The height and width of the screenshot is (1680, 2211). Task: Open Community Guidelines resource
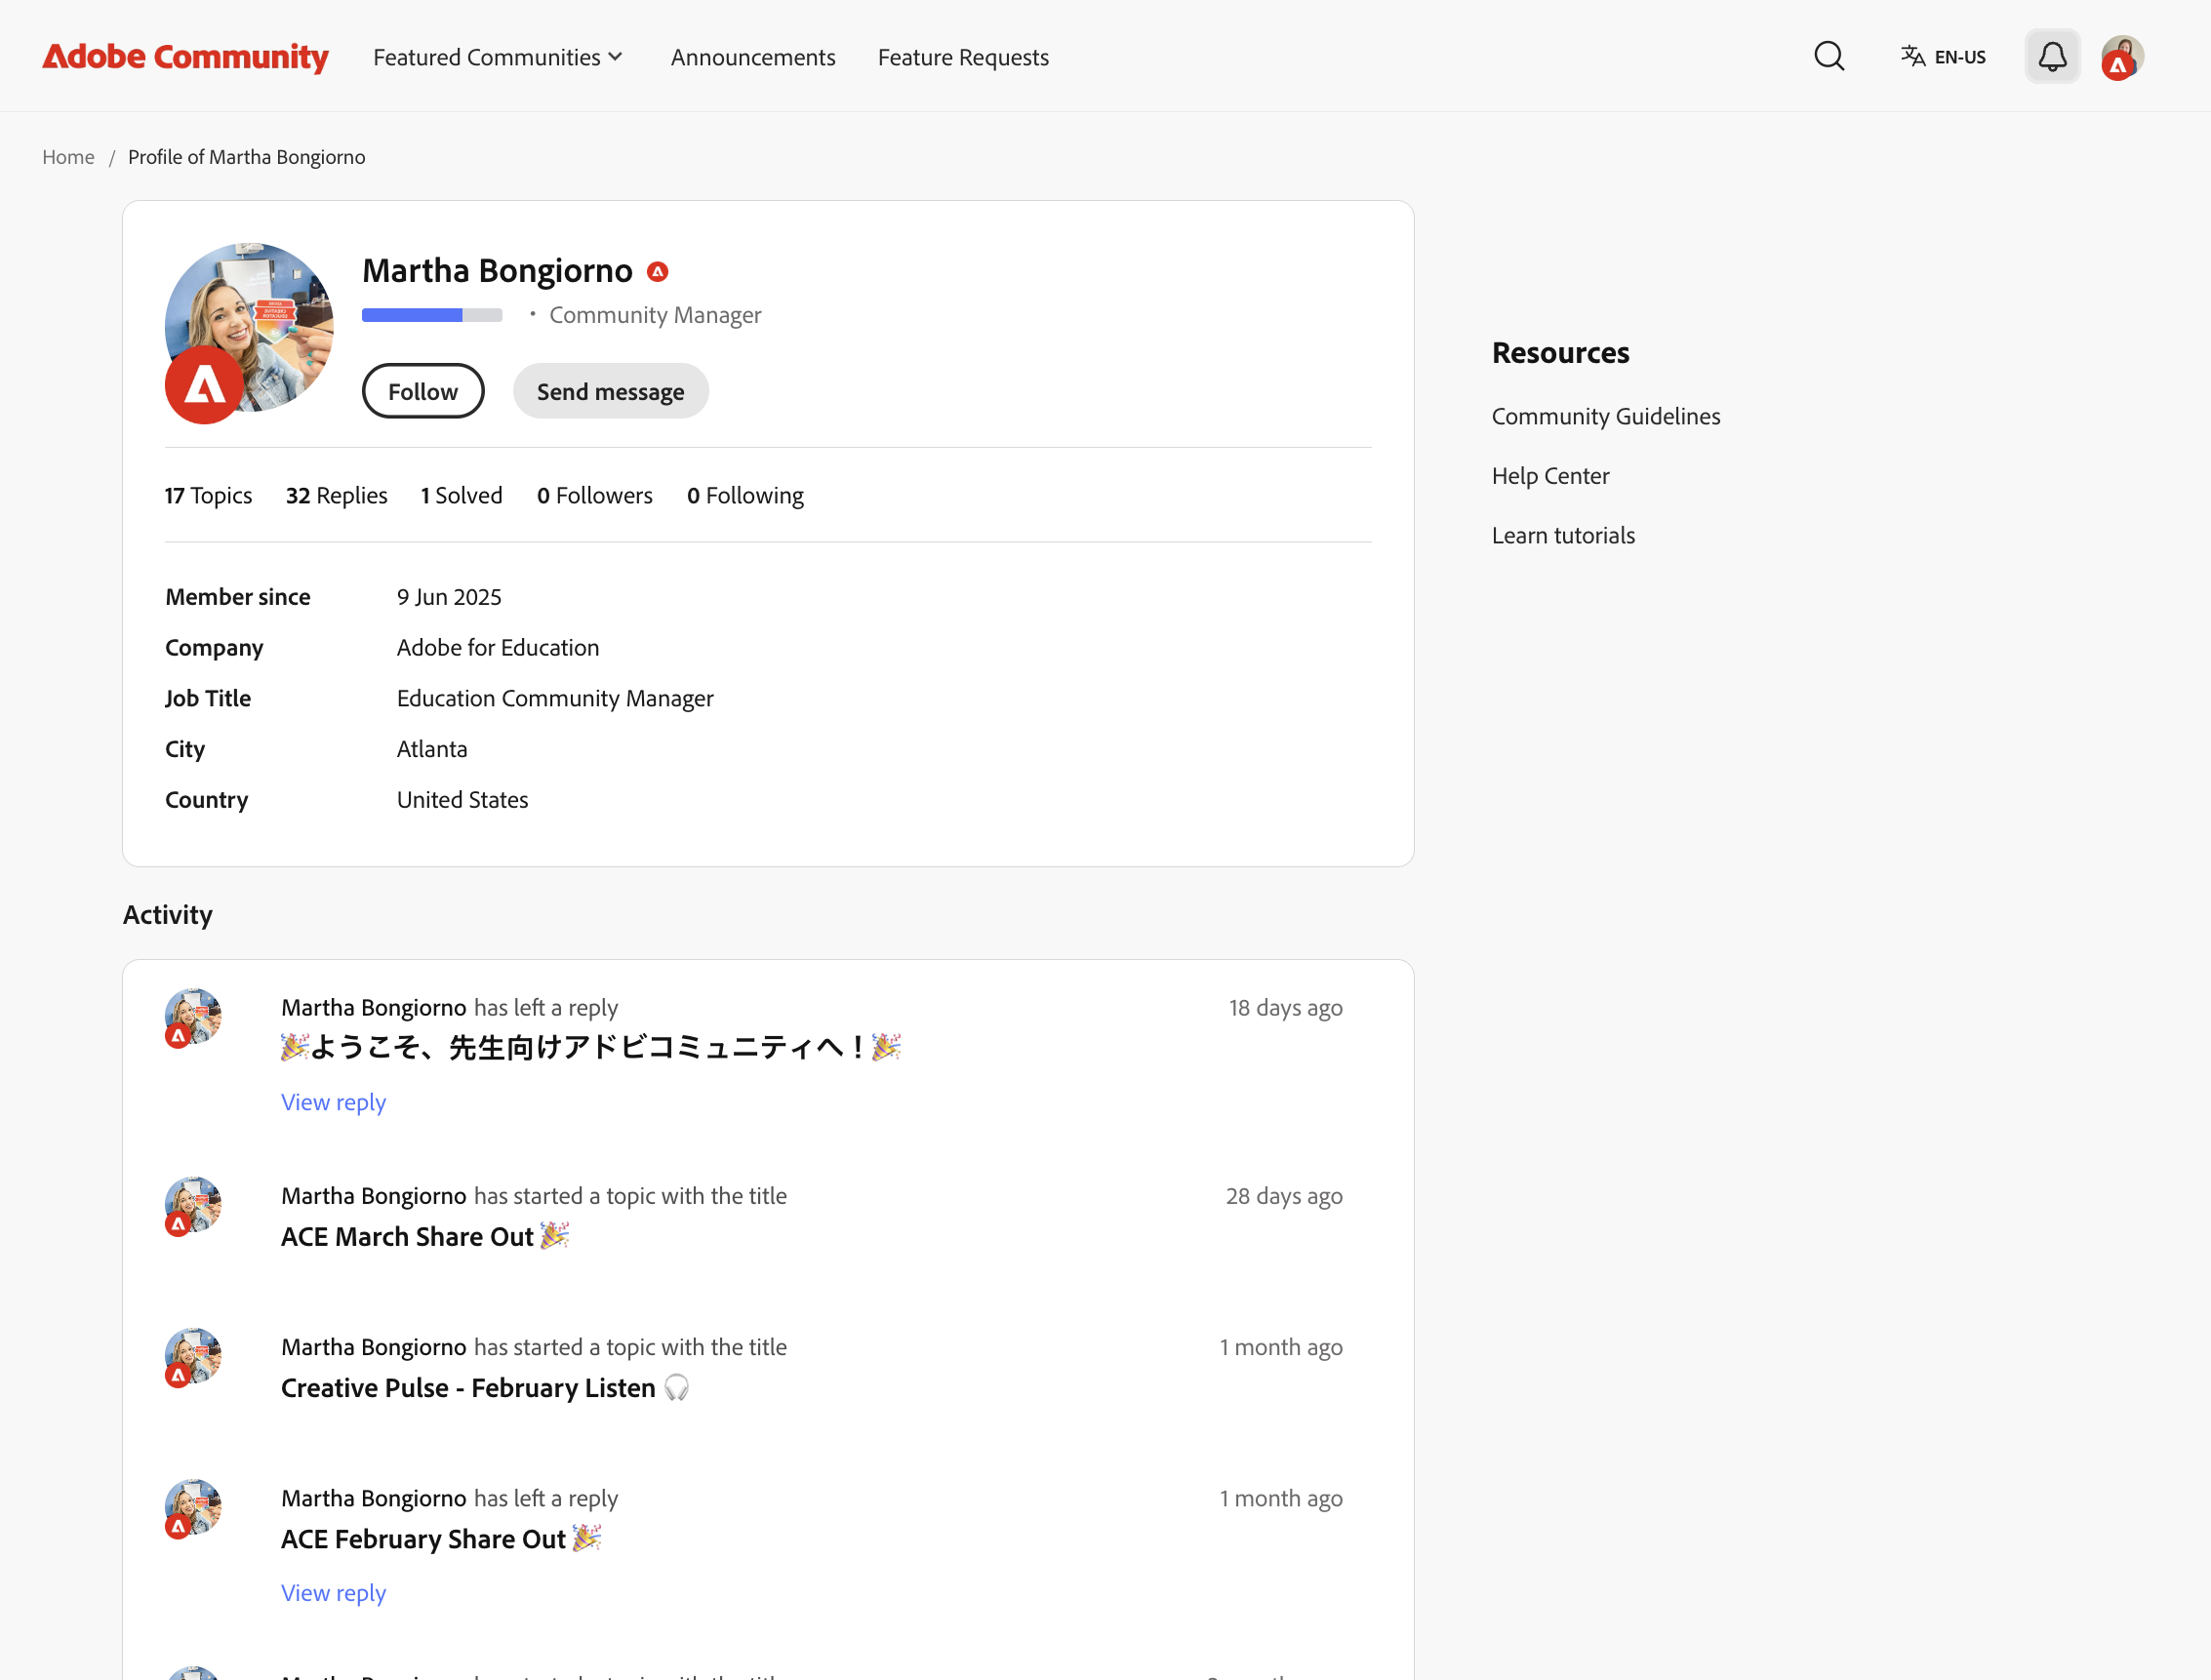(x=1605, y=416)
